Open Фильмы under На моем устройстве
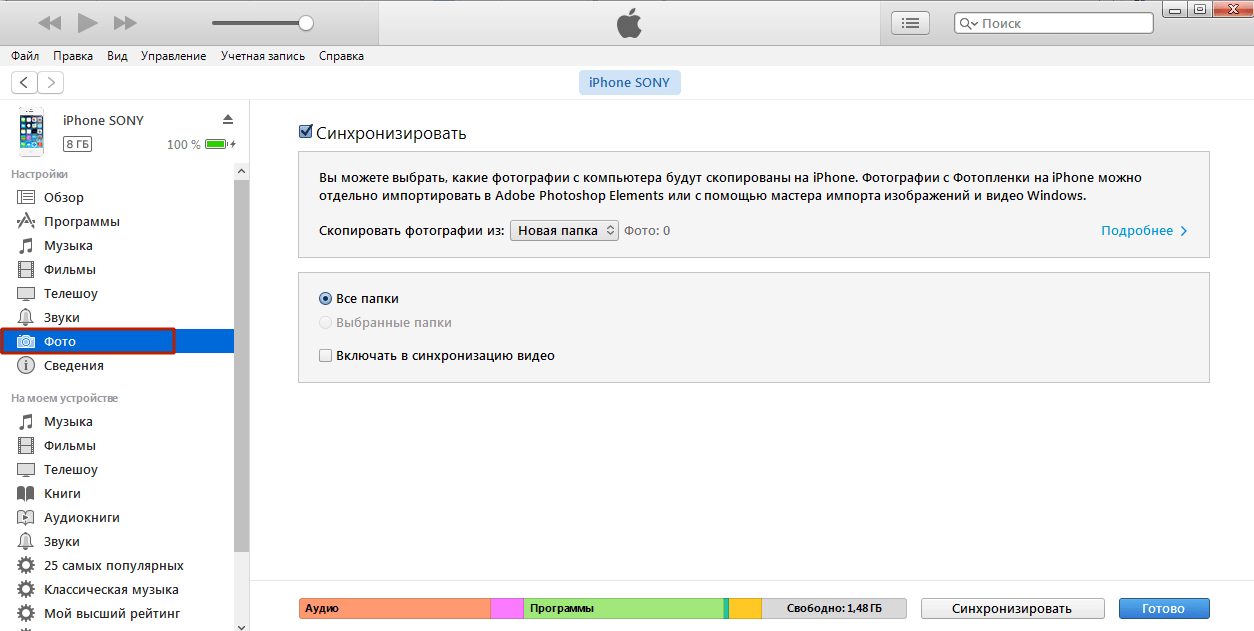Viewport: 1254px width, 631px height. [117, 445]
